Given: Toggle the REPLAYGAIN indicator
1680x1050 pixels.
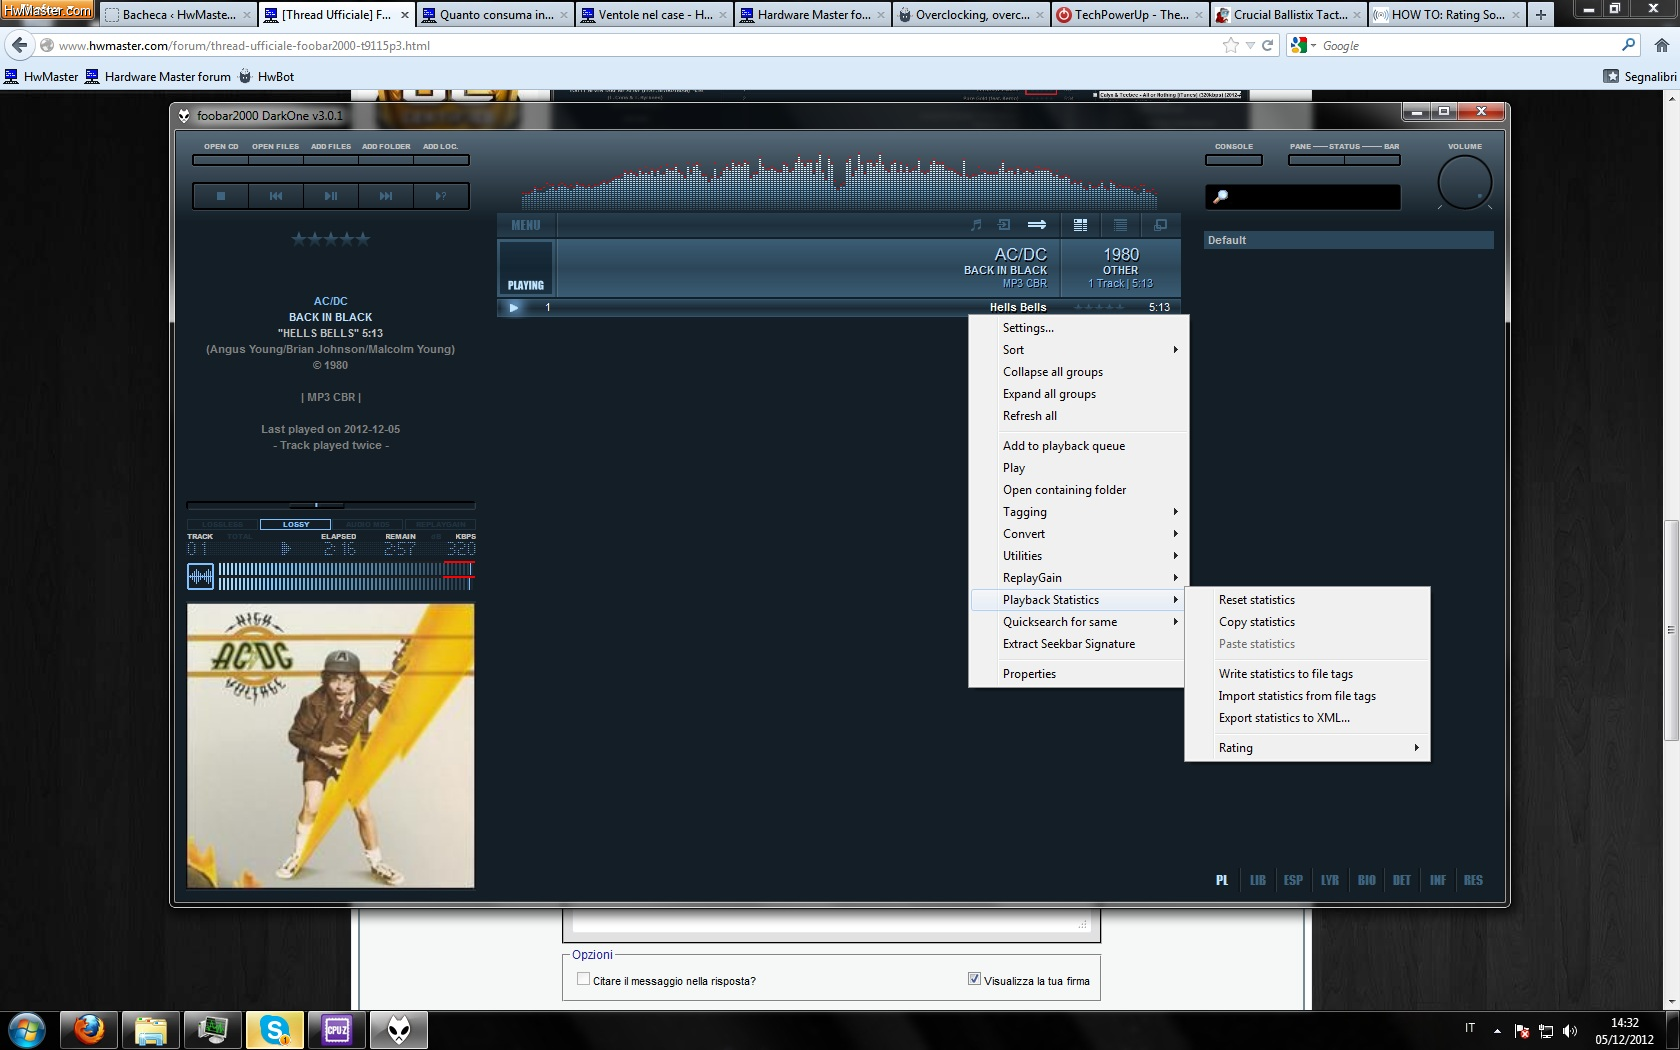Looking at the screenshot, I should pyautogui.click(x=440, y=524).
